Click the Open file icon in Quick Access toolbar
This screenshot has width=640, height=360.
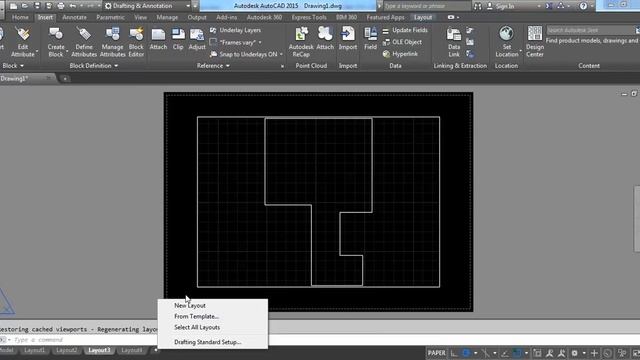click(x=25, y=6)
